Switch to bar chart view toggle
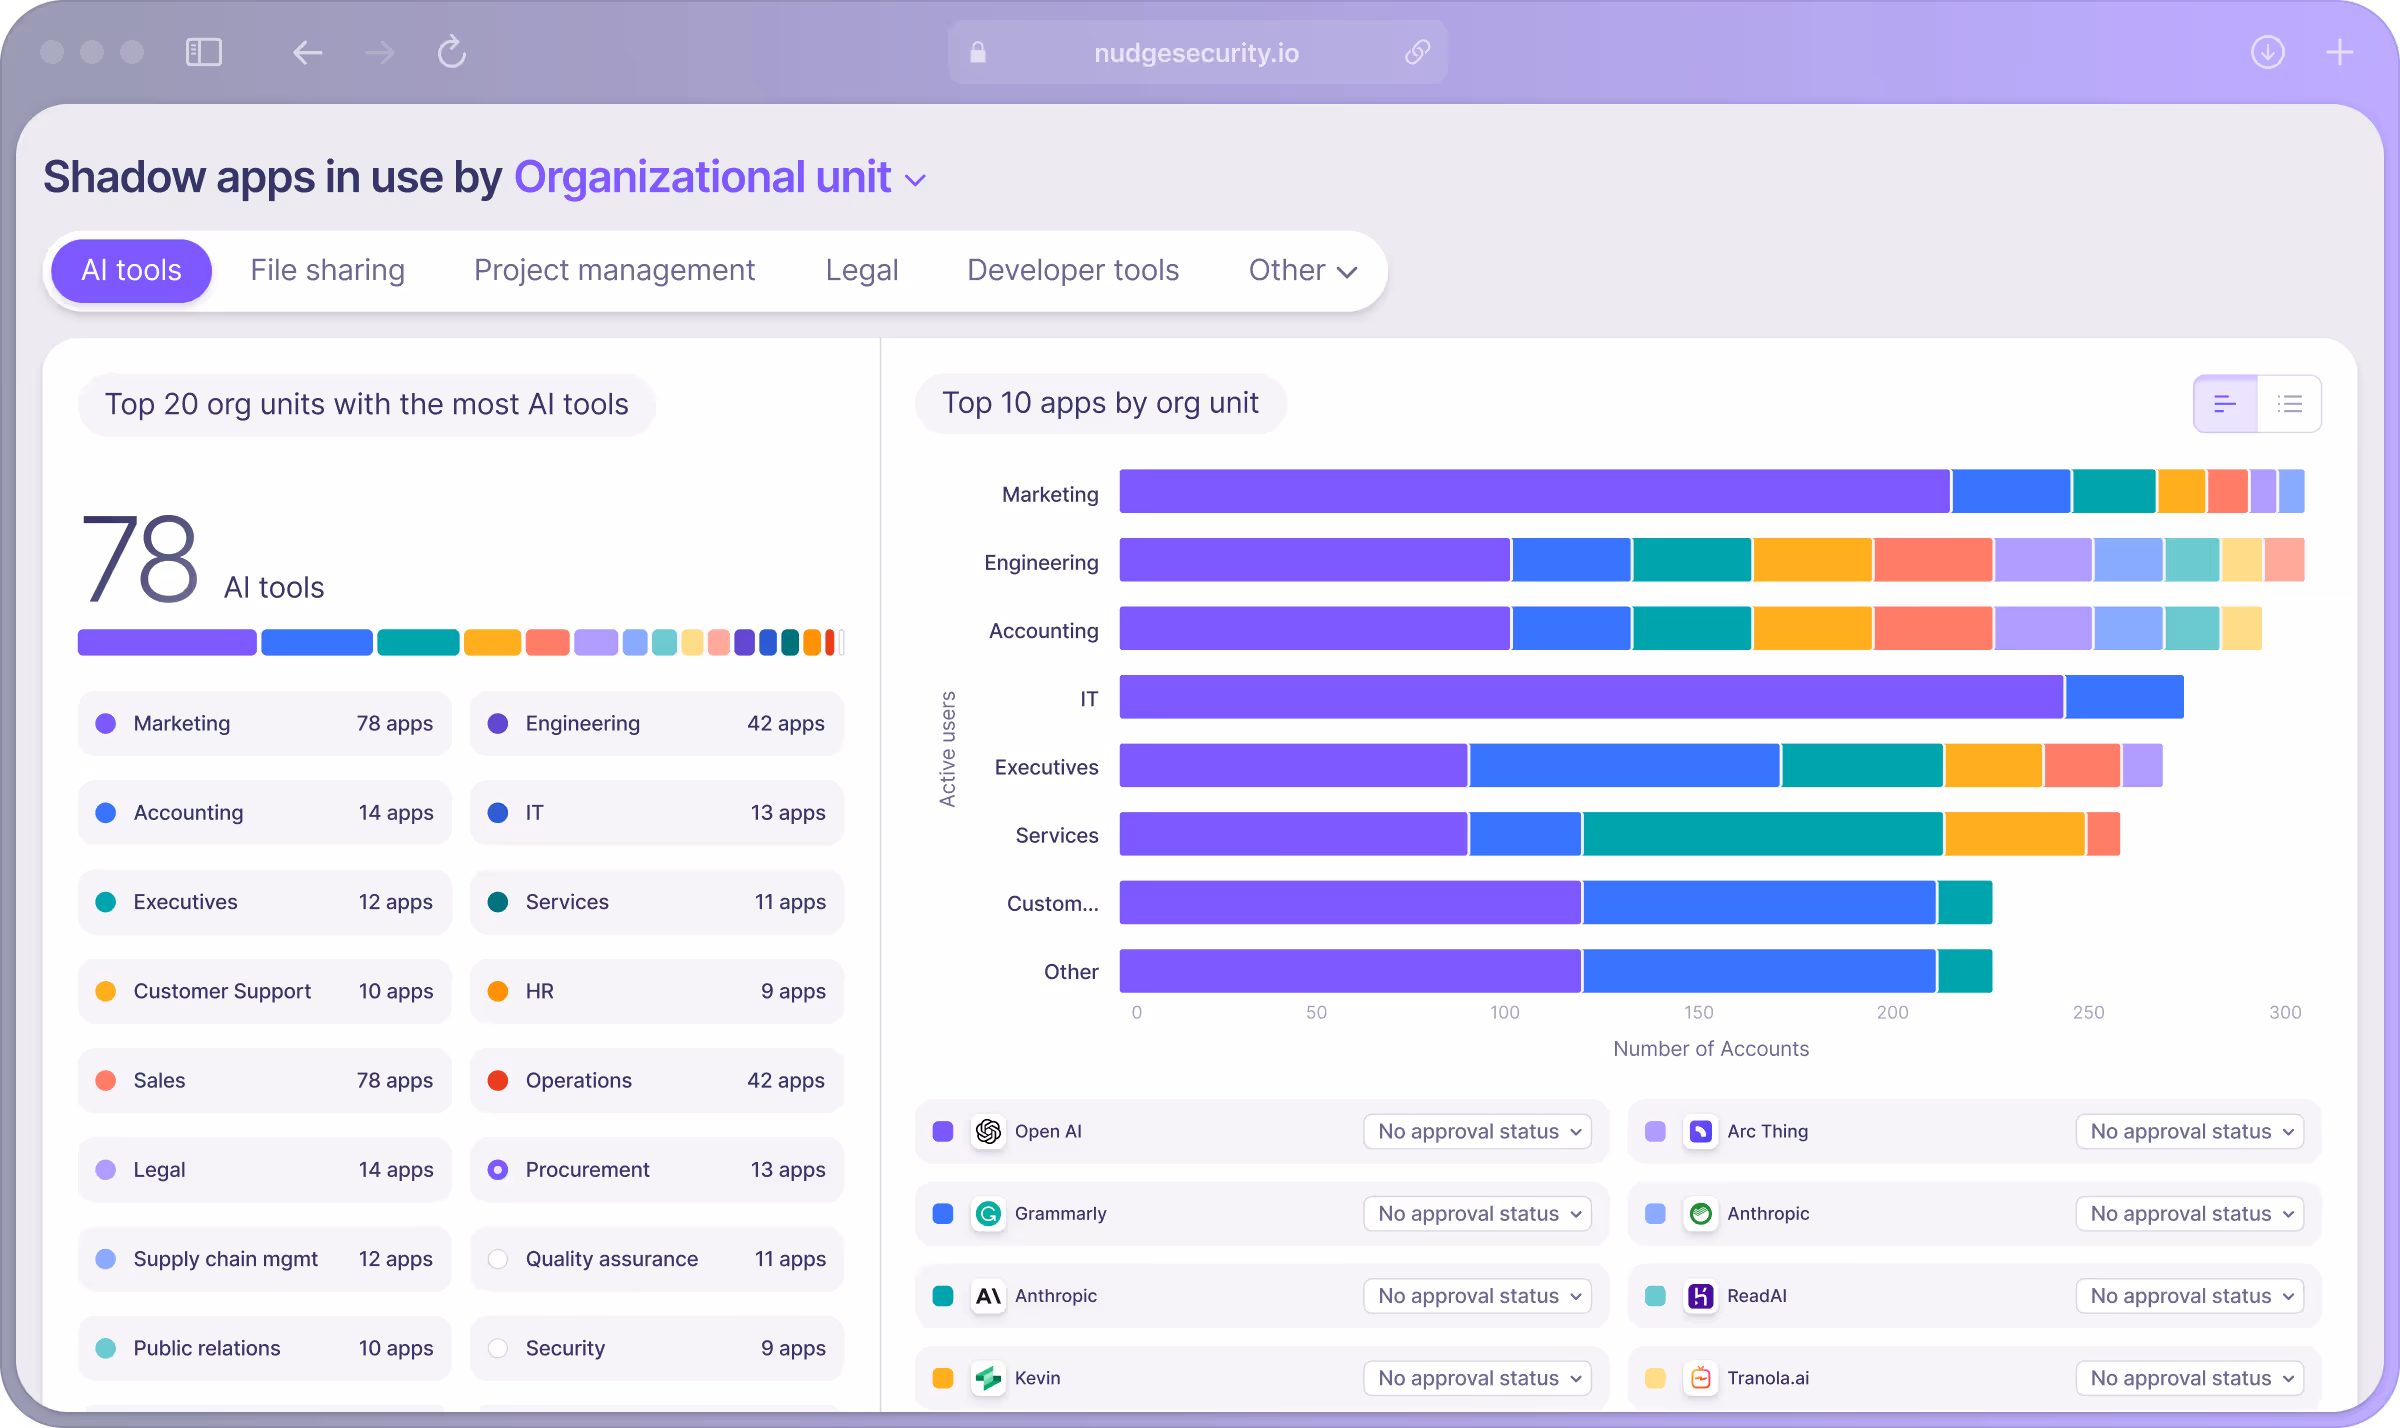Screen dimensions: 2400x1428 pos(2225,404)
